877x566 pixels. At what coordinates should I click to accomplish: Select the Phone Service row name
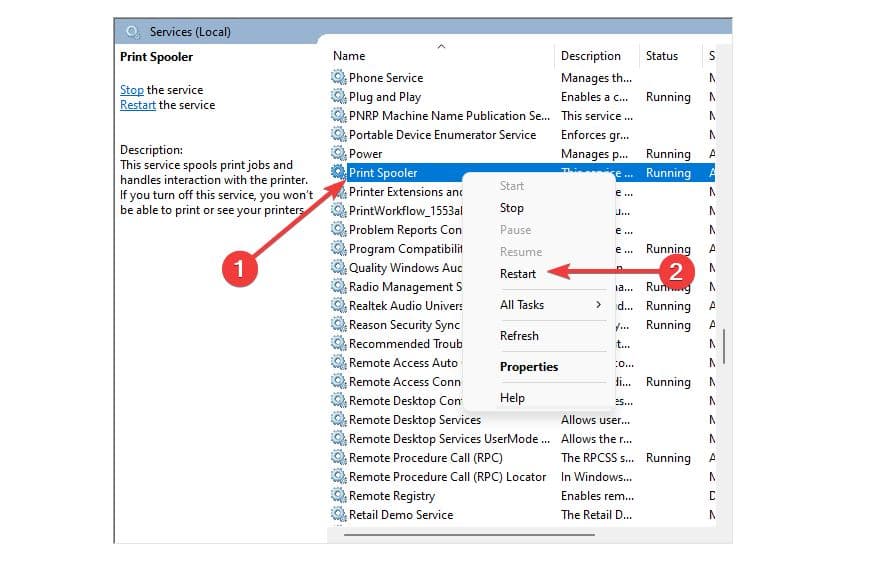tap(386, 78)
